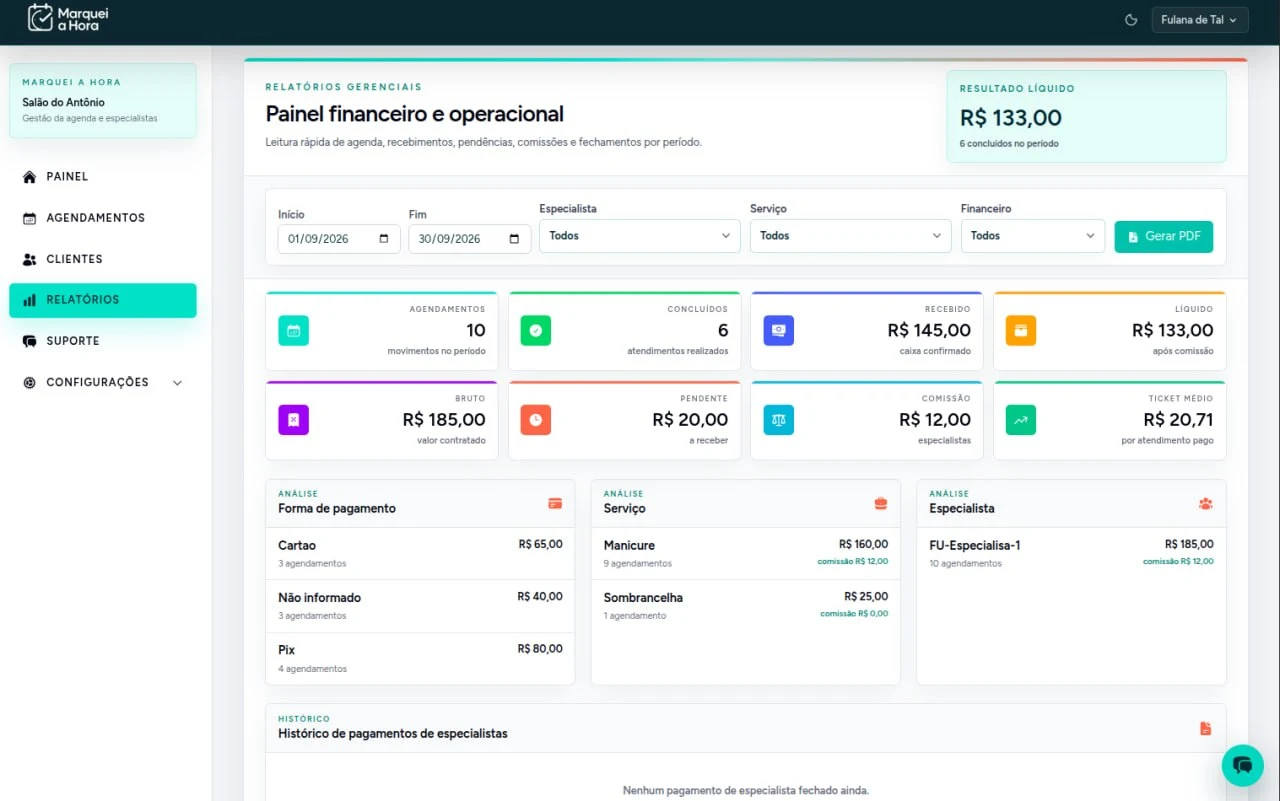Click the Líquido orange wallet icon
This screenshot has width=1280, height=801.
1021,331
